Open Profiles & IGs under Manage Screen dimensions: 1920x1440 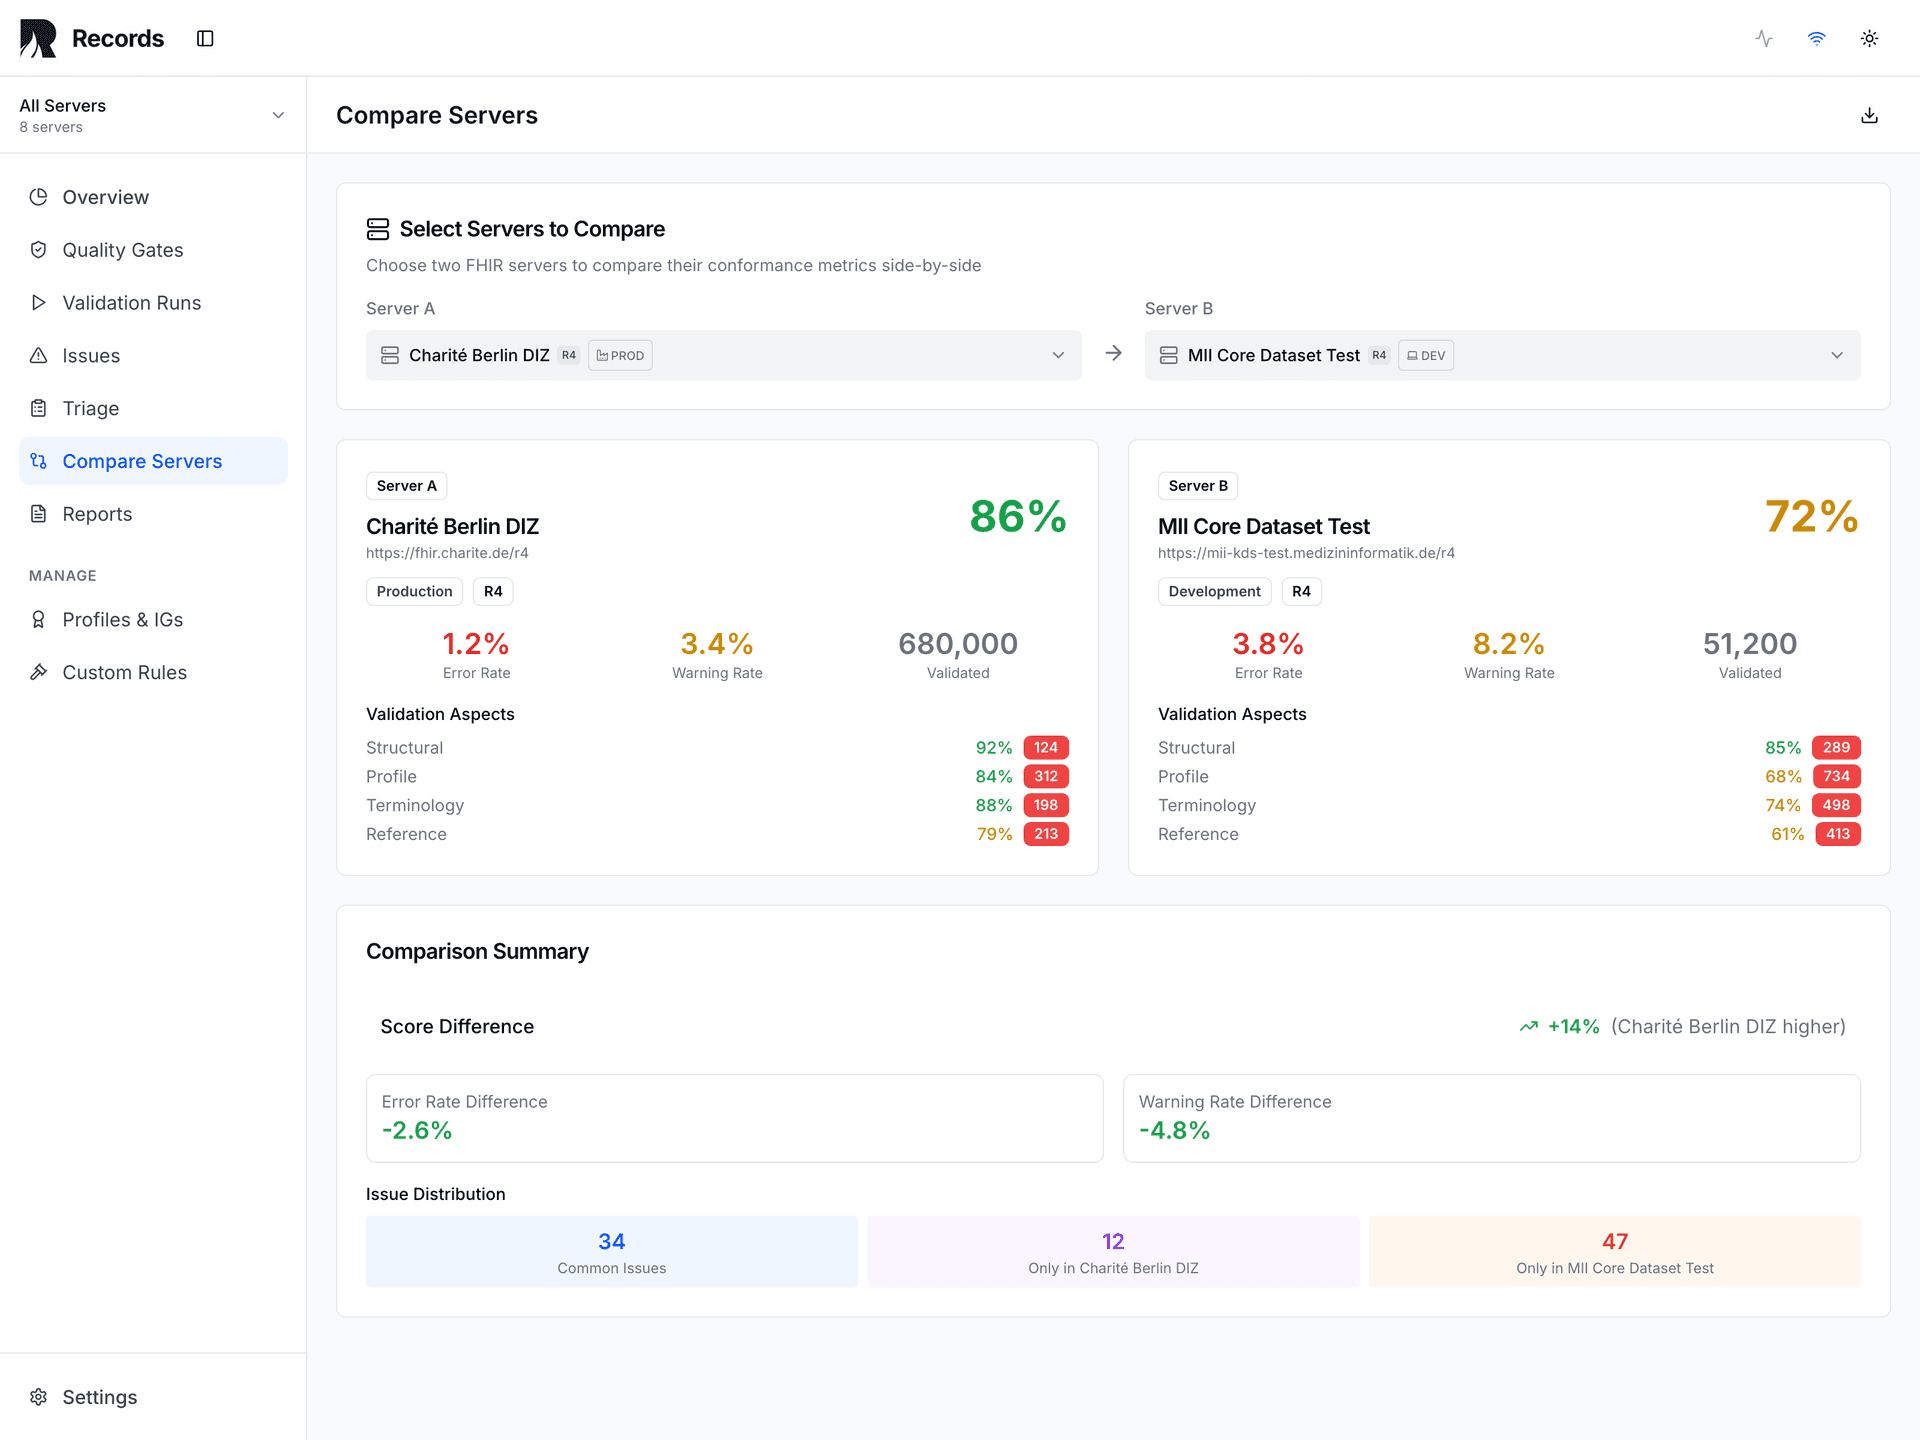point(122,619)
